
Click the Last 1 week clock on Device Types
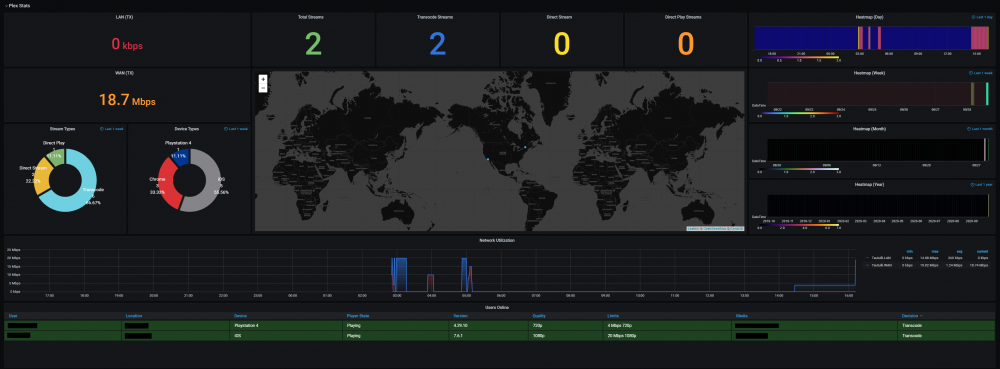coord(236,129)
